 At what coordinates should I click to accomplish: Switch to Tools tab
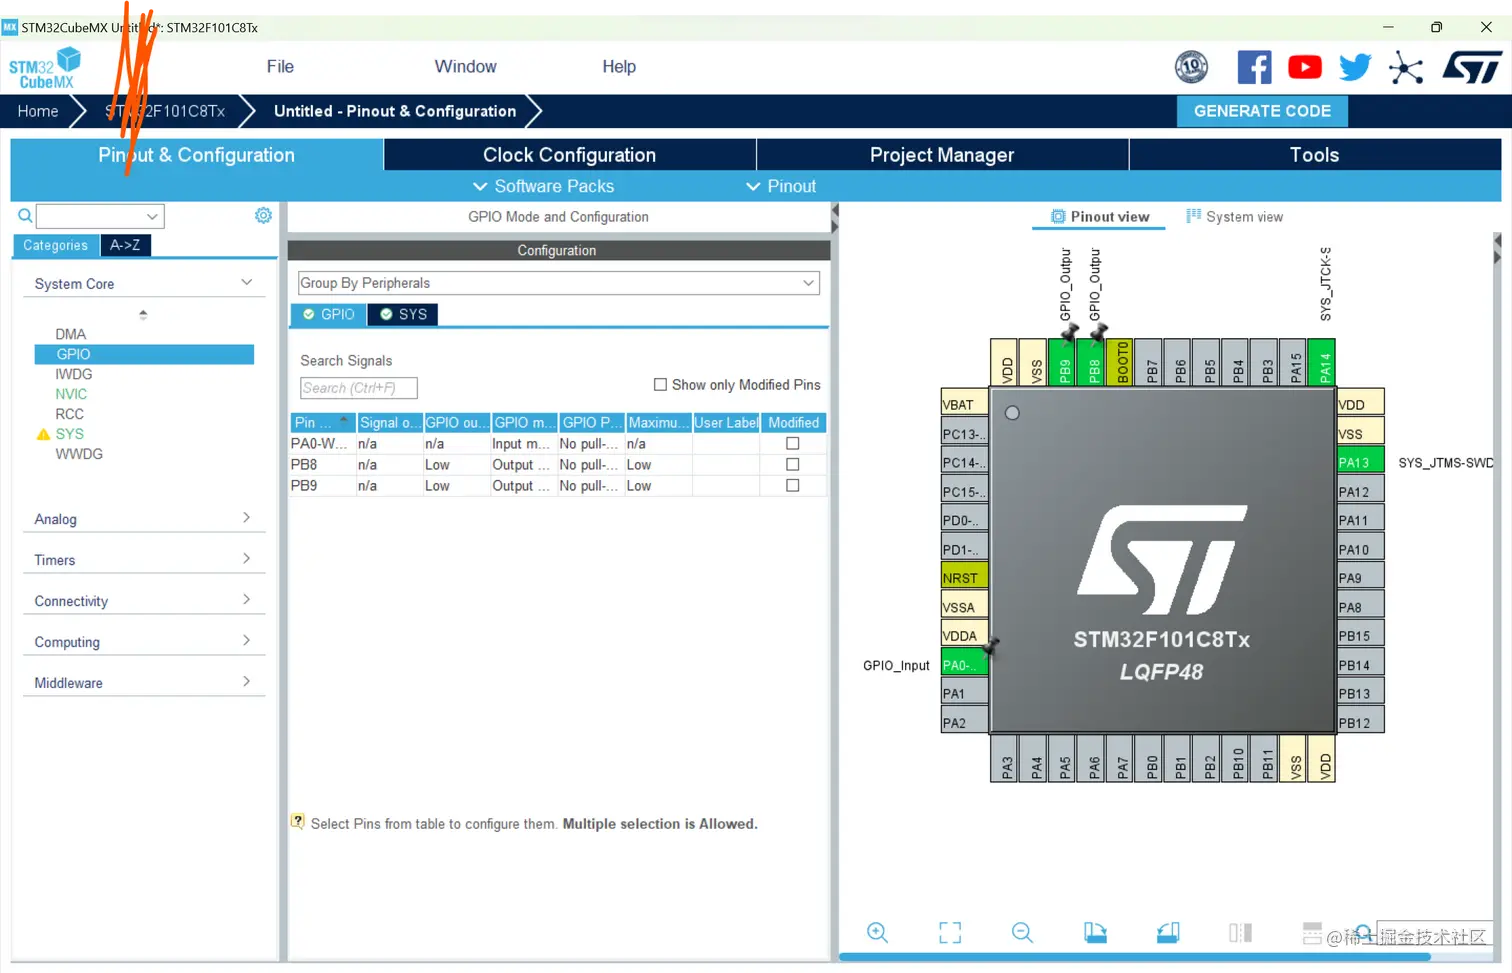1314,155
